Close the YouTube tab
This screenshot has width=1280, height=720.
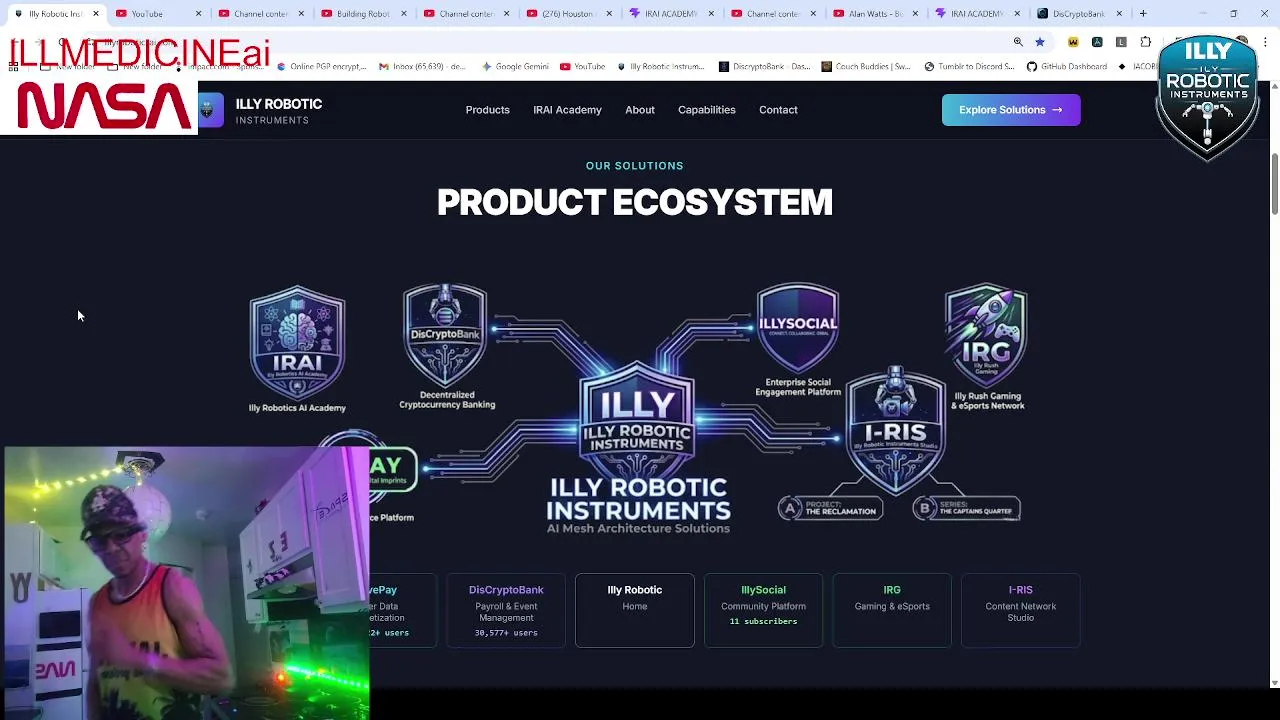(x=198, y=14)
